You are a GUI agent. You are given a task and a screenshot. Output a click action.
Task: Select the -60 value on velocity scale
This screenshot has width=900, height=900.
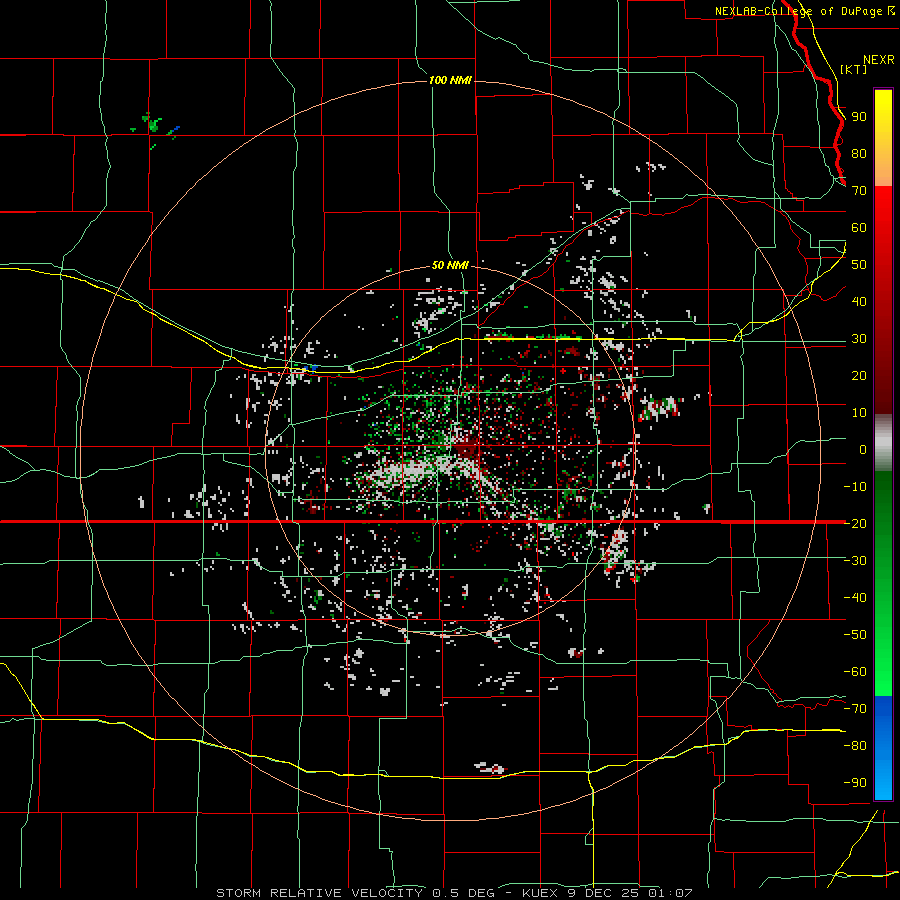tap(855, 672)
